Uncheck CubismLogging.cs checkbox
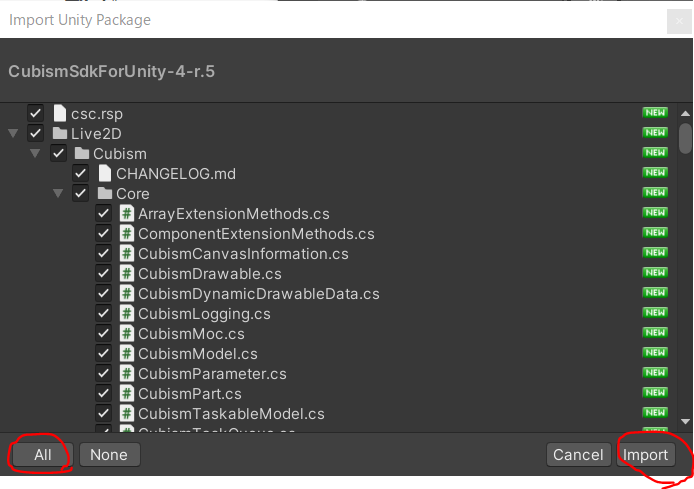 click(104, 313)
